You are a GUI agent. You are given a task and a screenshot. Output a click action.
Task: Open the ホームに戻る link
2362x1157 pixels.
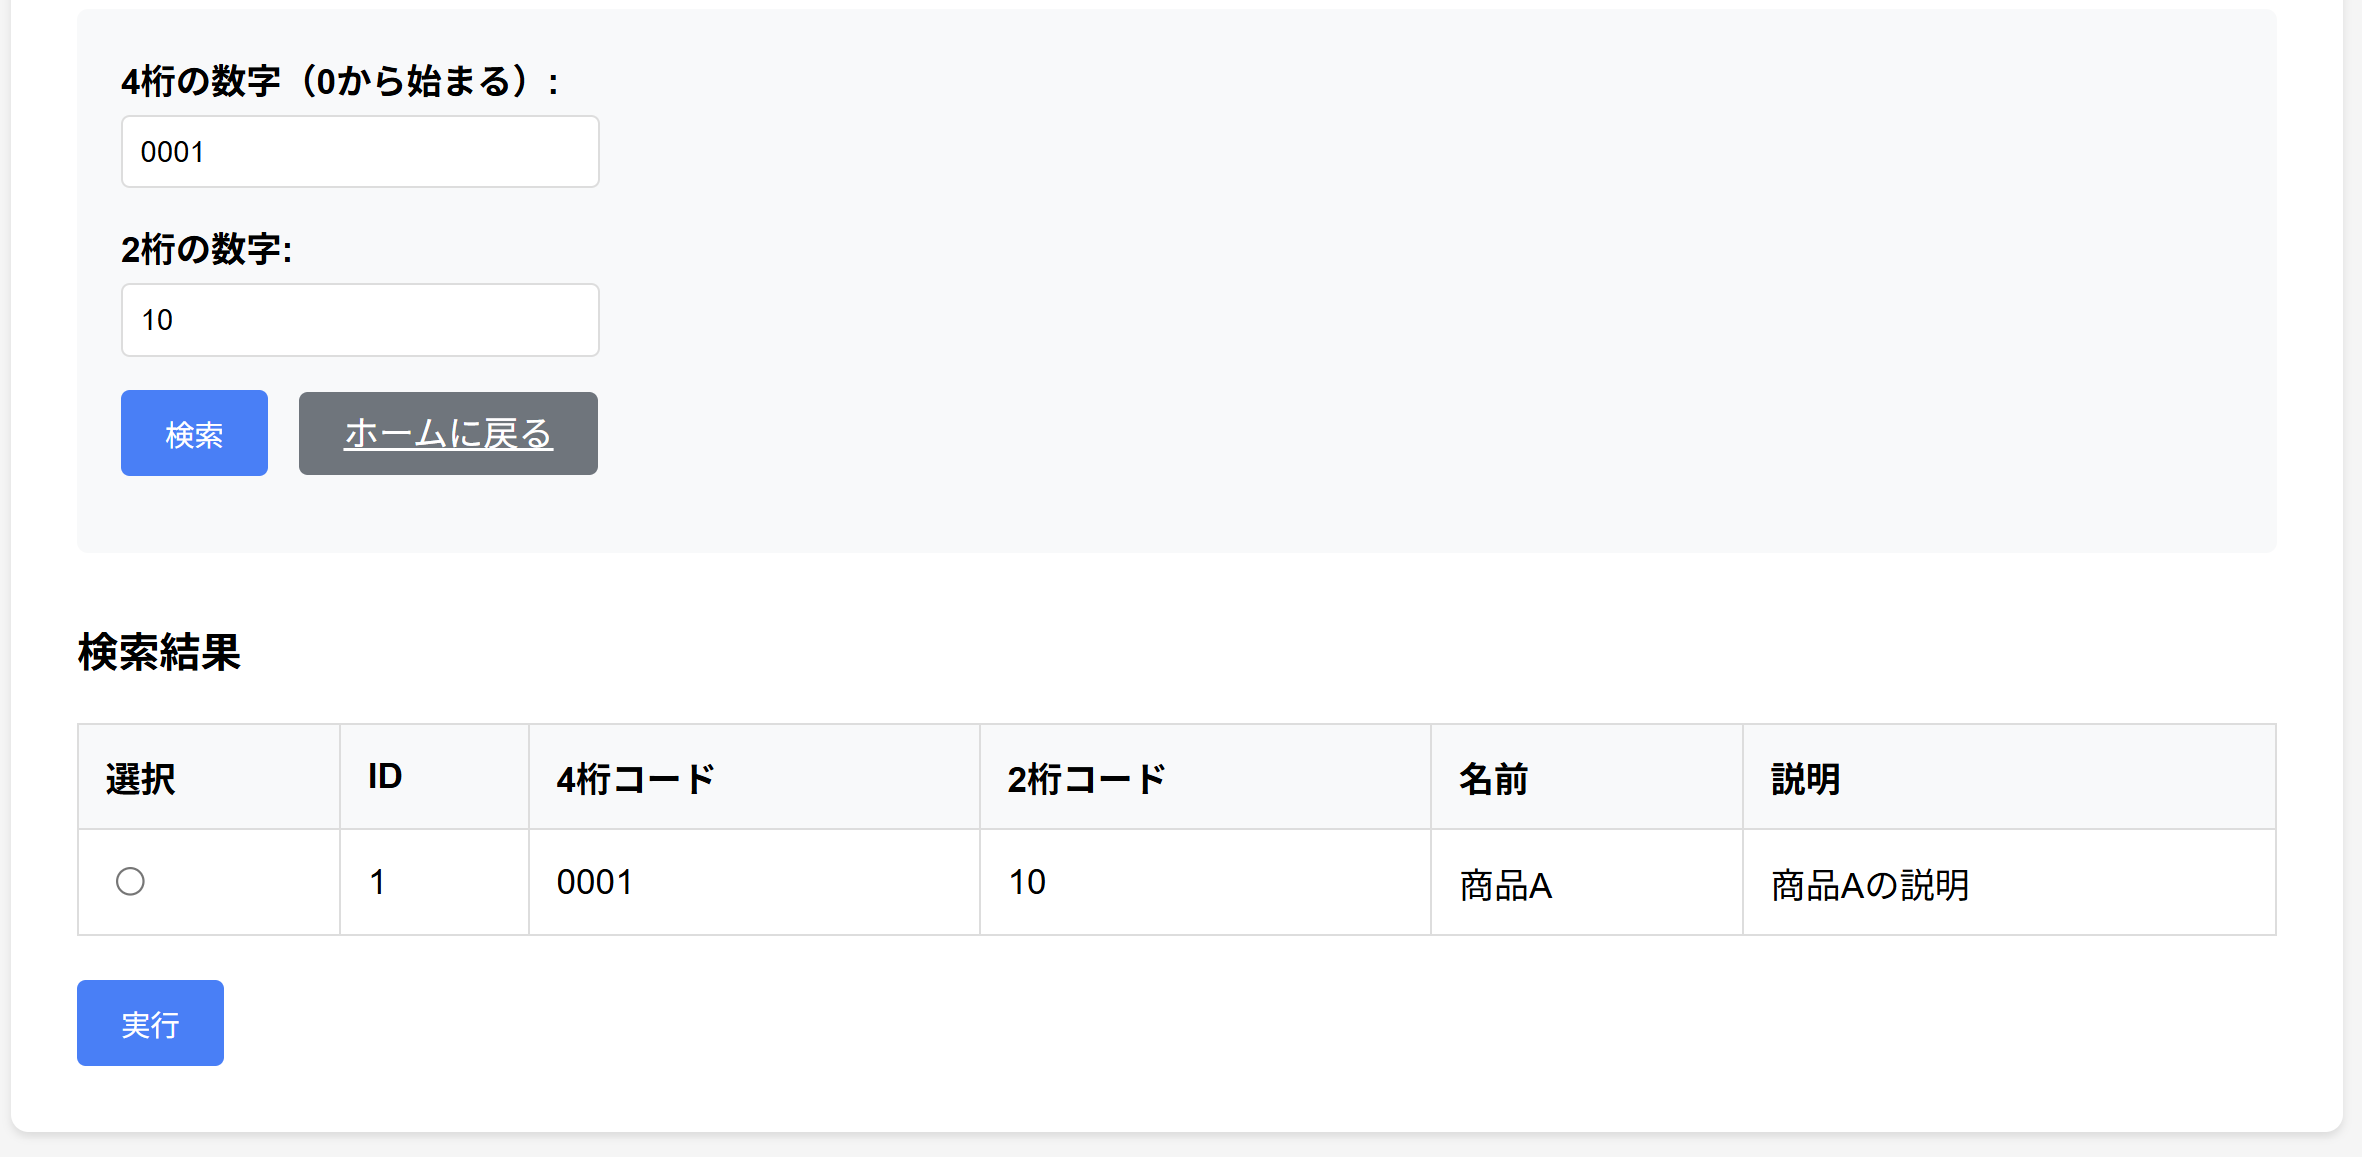pyautogui.click(x=447, y=432)
